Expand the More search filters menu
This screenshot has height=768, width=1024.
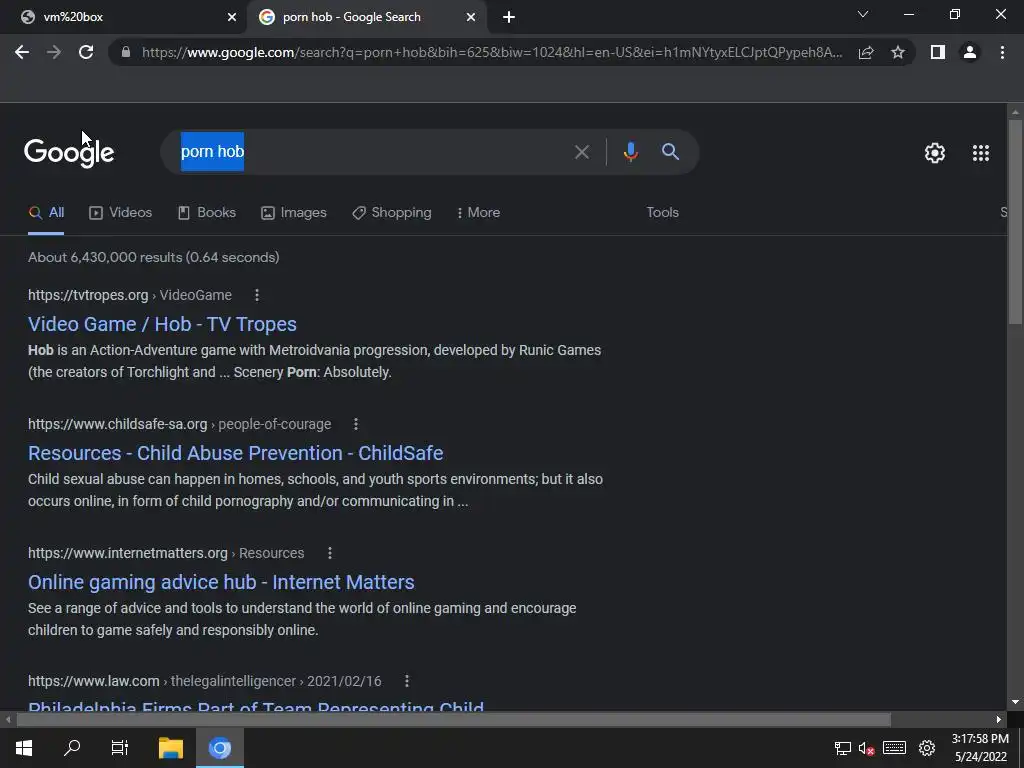(x=478, y=213)
